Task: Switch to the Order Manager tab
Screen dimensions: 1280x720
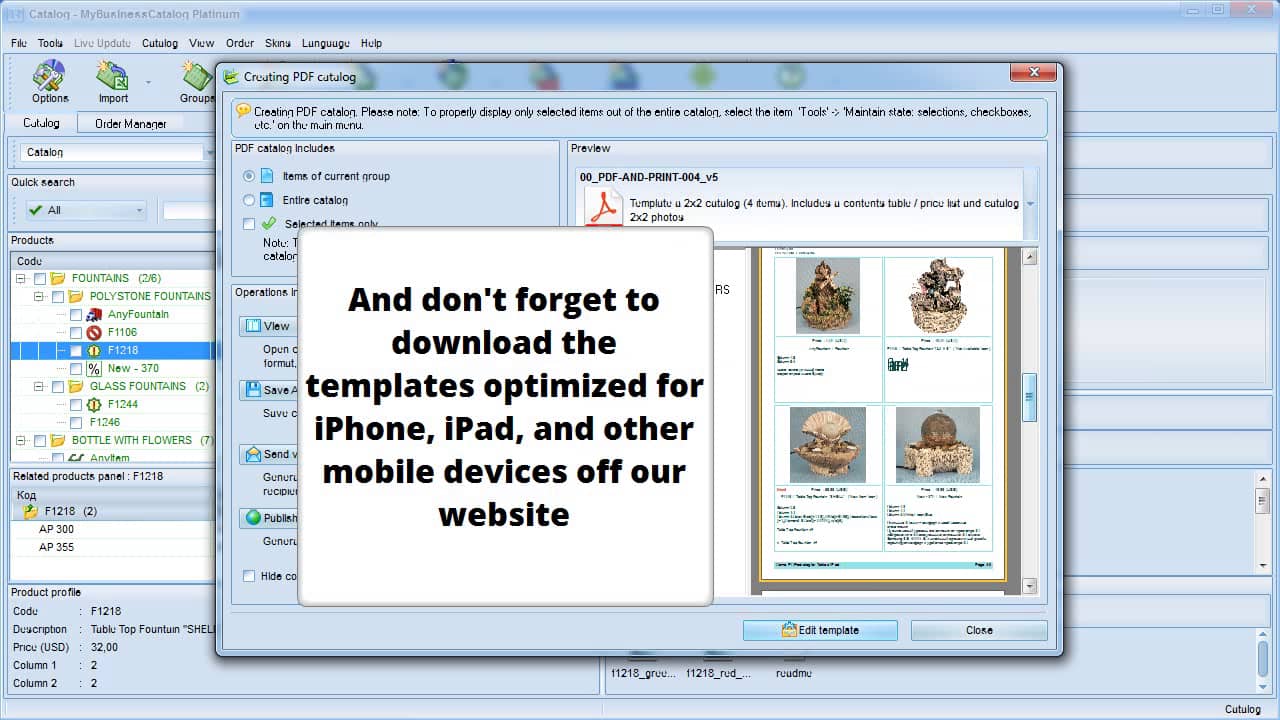Action: coord(131,123)
